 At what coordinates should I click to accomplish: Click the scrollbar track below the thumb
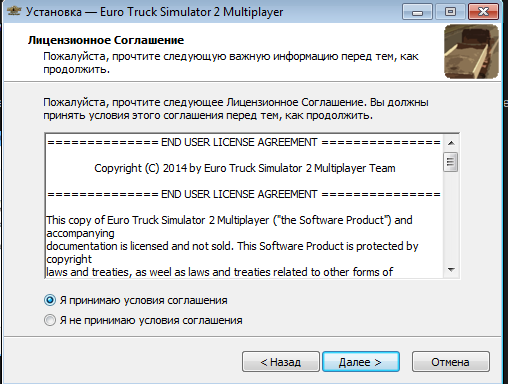pyautogui.click(x=451, y=217)
